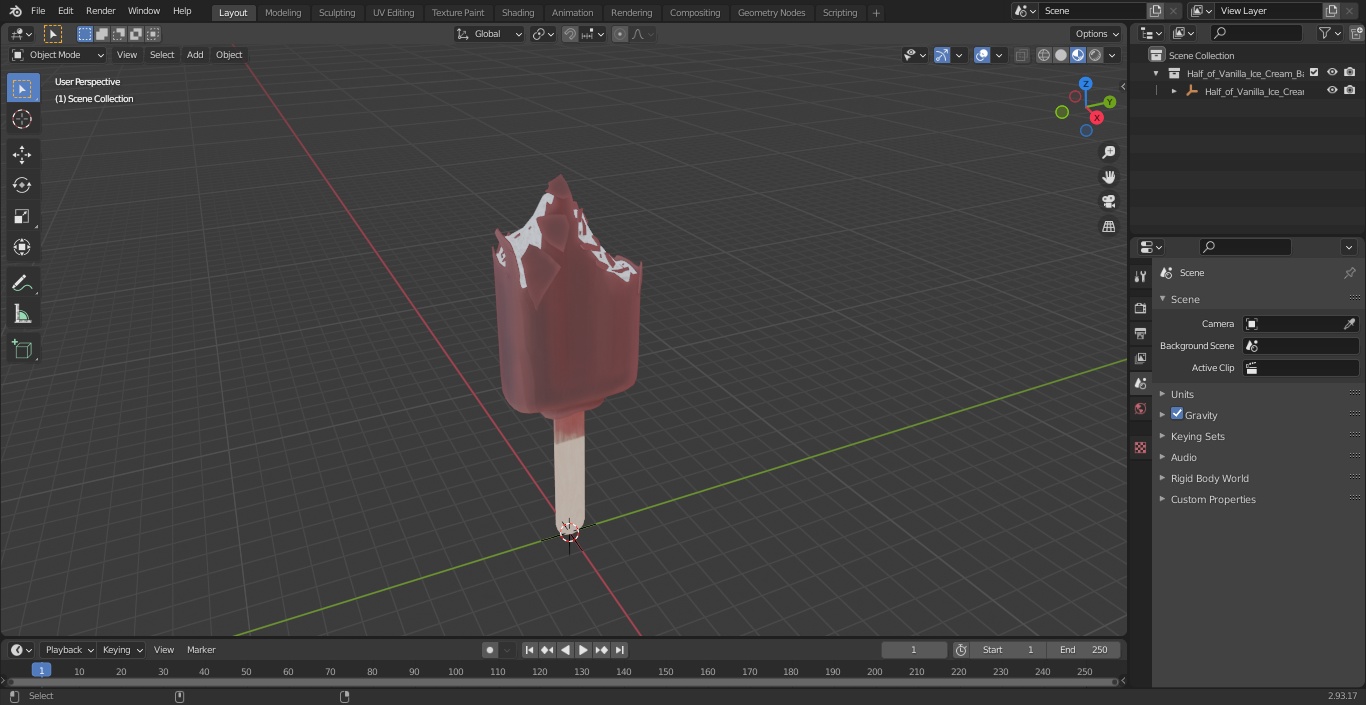
Task: Click the red X axis on gizmo
Action: click(x=1097, y=117)
